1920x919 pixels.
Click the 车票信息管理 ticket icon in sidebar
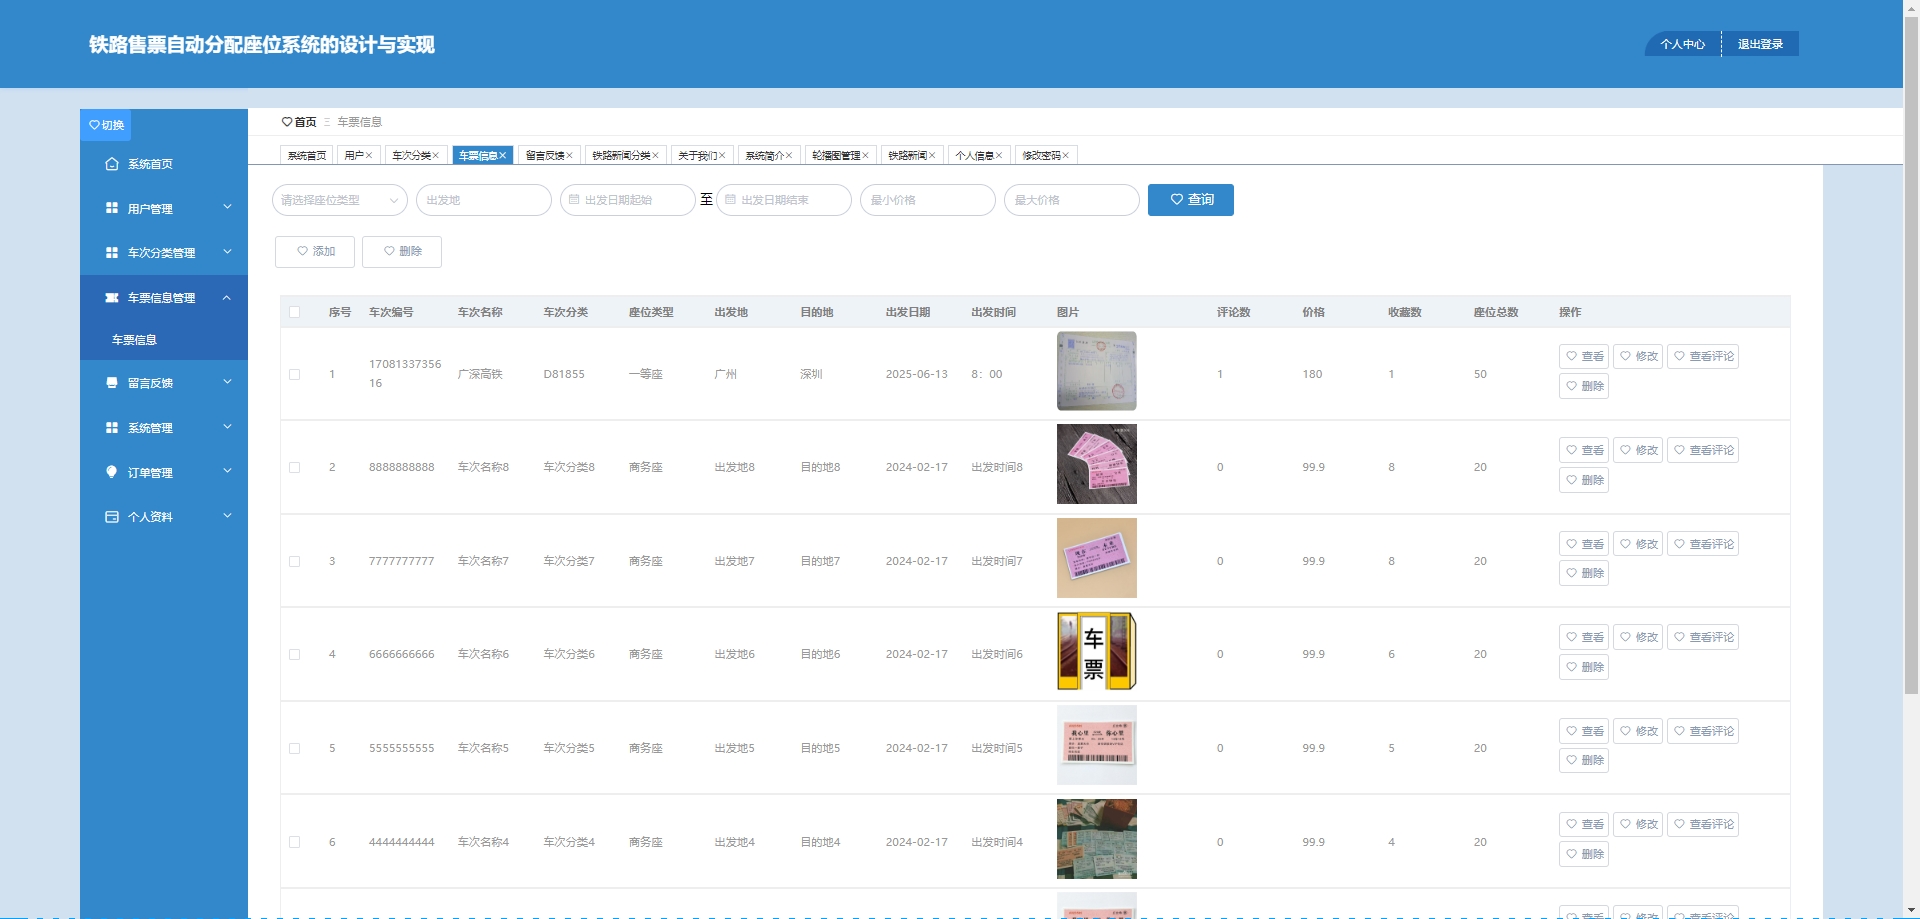112,298
